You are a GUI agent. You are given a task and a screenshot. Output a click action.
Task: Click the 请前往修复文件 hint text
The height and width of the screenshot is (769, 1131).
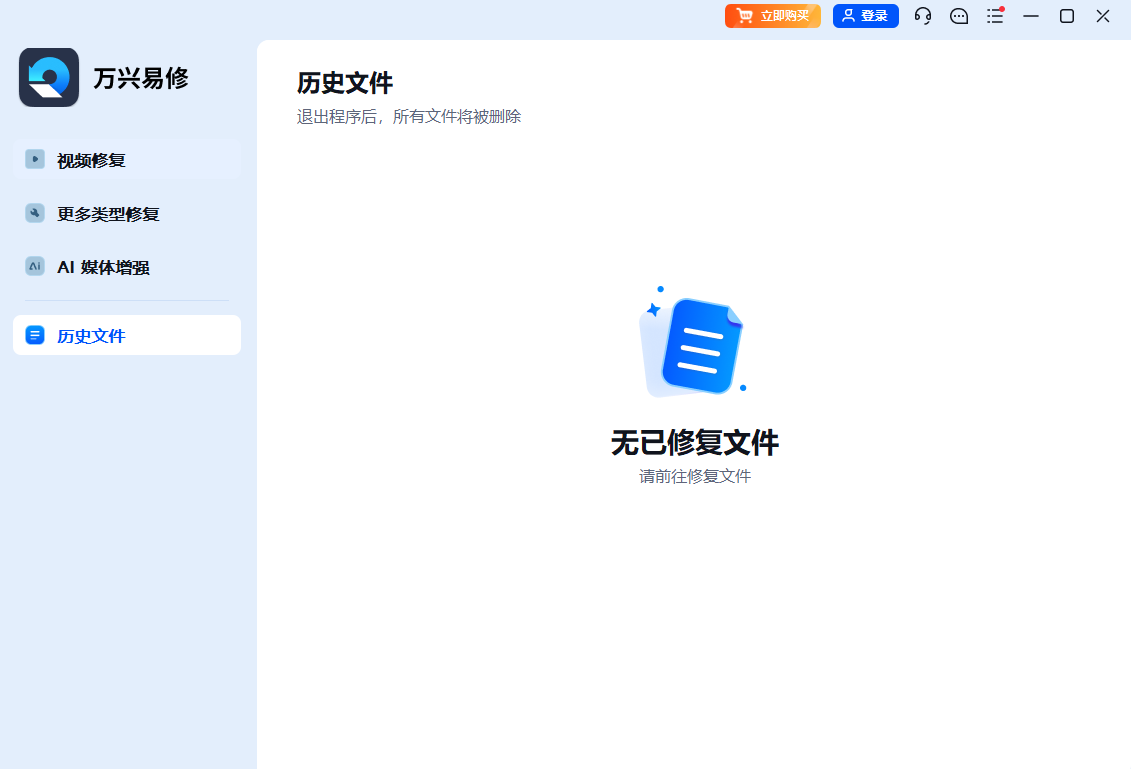pyautogui.click(x=695, y=476)
